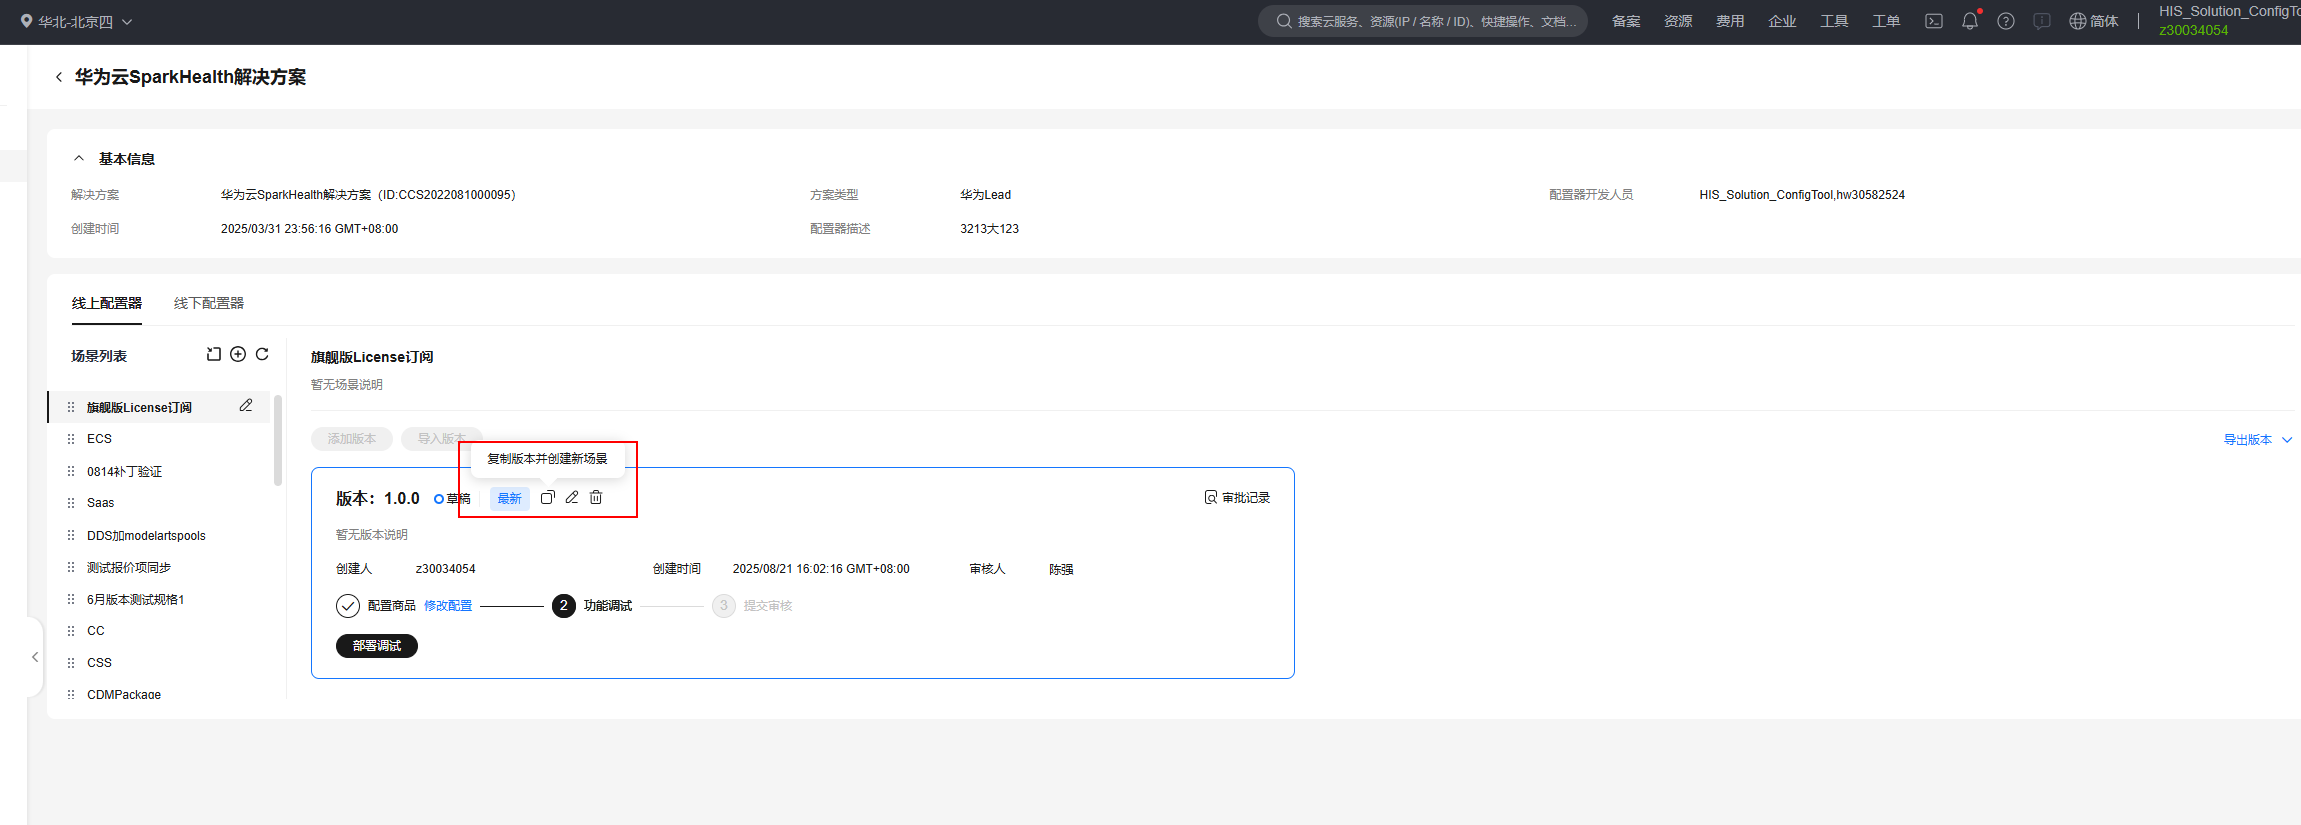The image size is (2301, 825).
Task: Collapse the left side panel arrow
Action: tap(35, 657)
